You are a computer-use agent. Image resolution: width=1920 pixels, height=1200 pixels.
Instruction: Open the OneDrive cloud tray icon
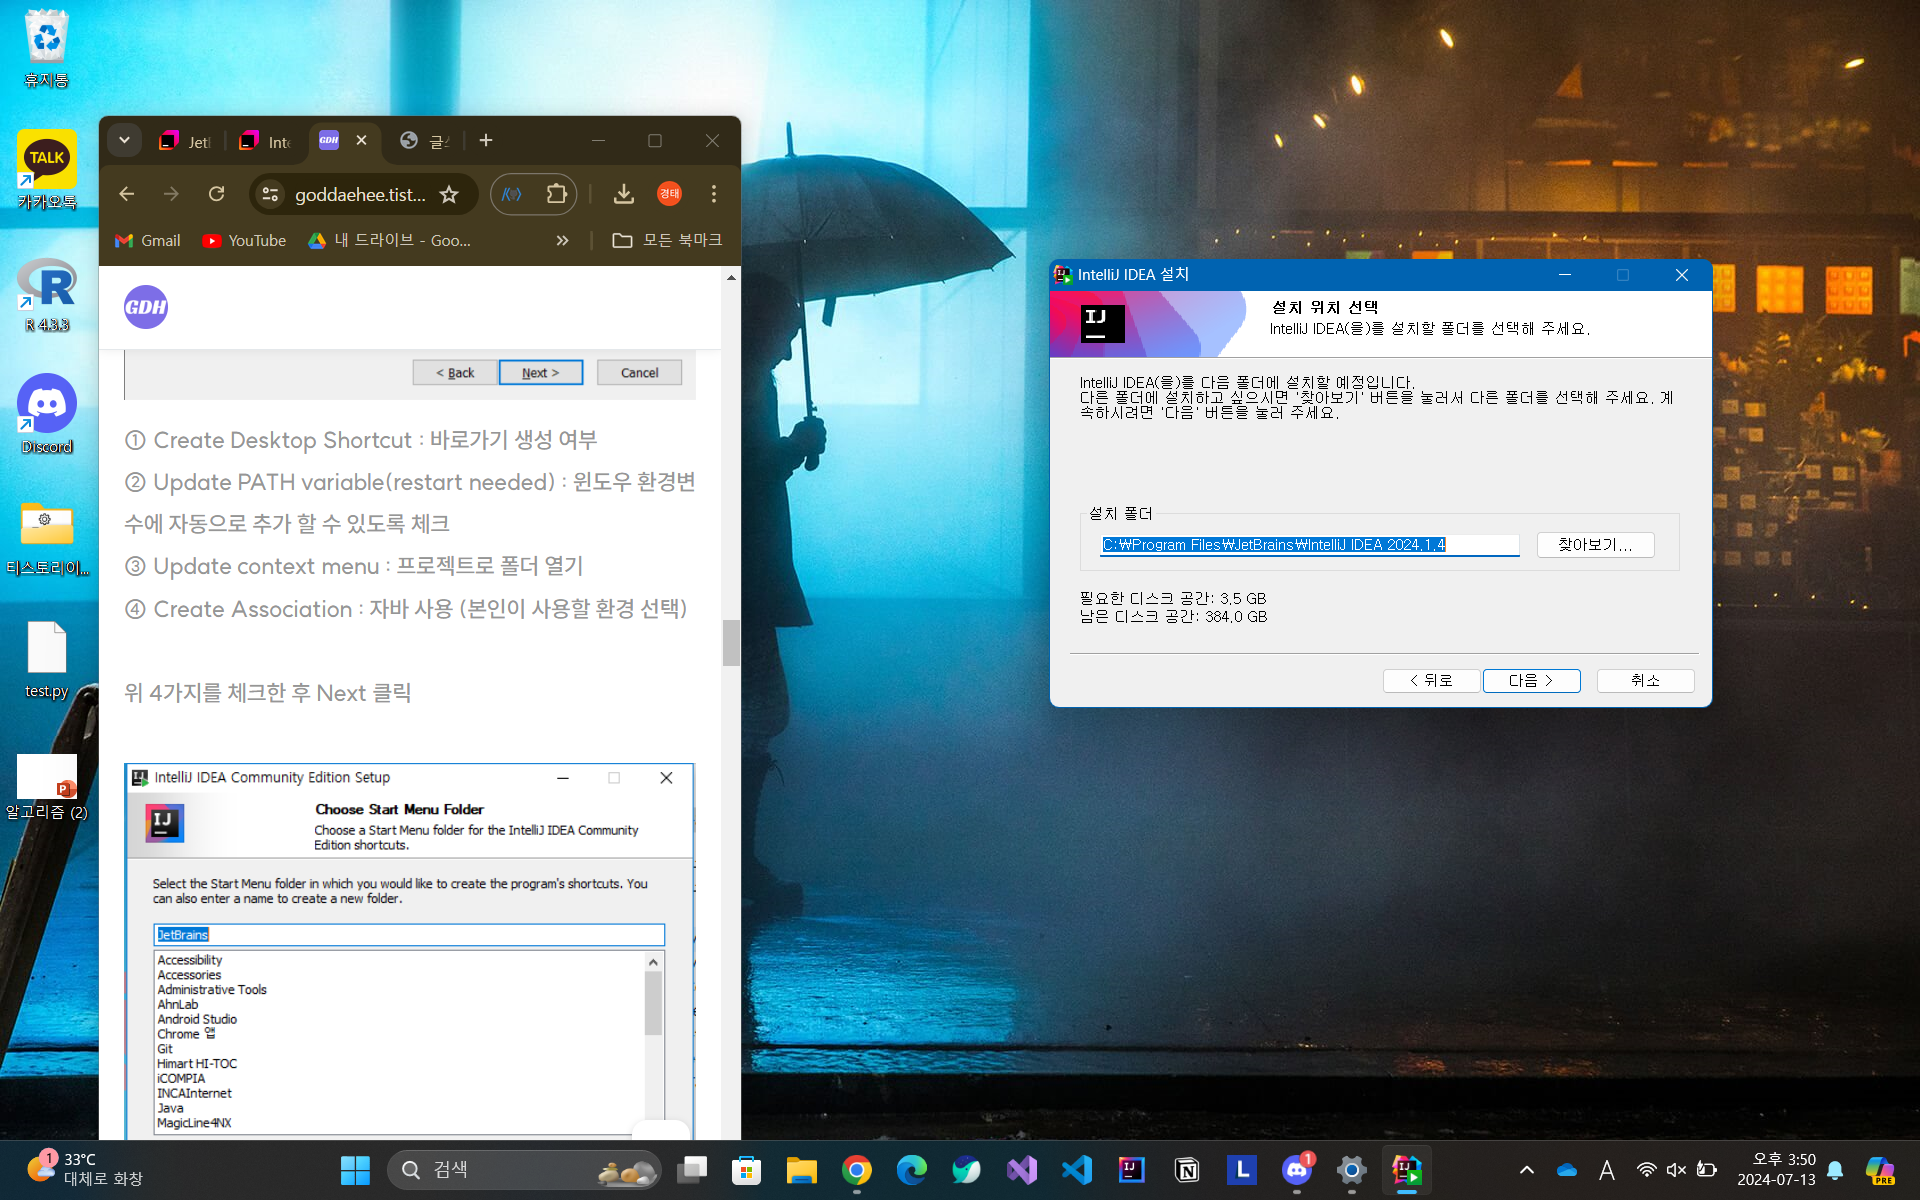pos(1567,1170)
